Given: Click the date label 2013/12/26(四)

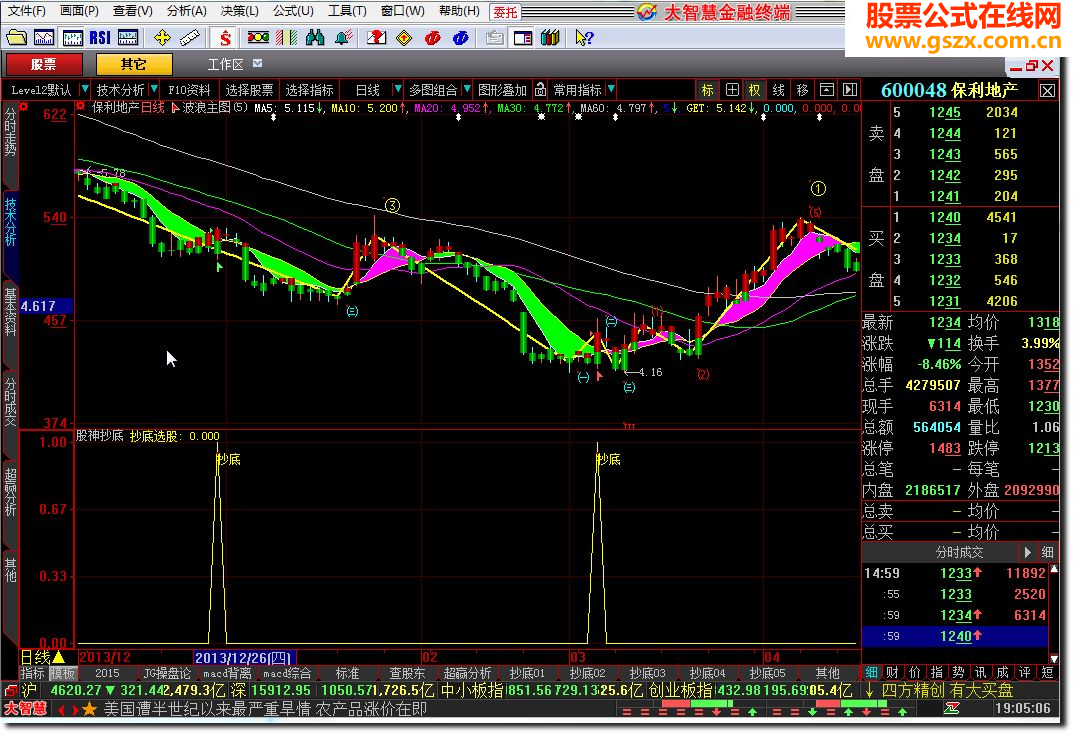Looking at the screenshot, I should click(x=244, y=657).
